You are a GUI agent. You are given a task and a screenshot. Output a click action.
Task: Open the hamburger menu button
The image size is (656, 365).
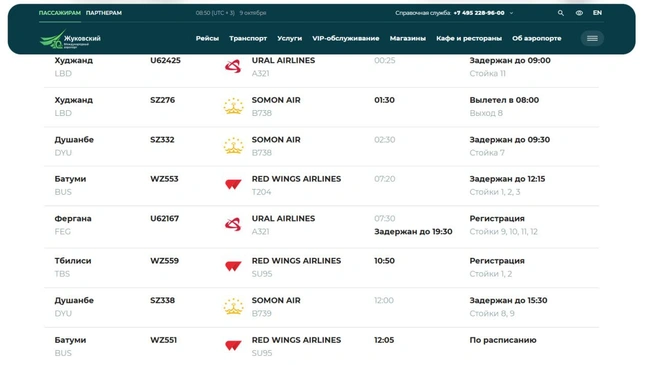pyautogui.click(x=592, y=39)
